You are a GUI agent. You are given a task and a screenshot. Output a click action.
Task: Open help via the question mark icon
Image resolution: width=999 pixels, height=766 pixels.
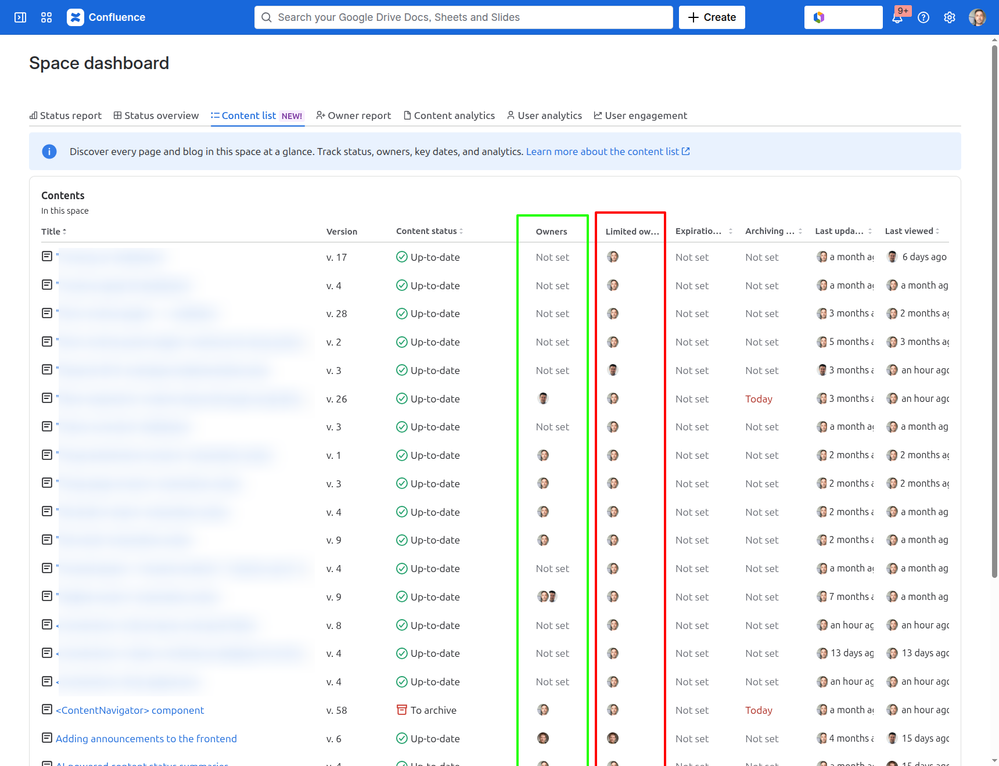tap(923, 17)
